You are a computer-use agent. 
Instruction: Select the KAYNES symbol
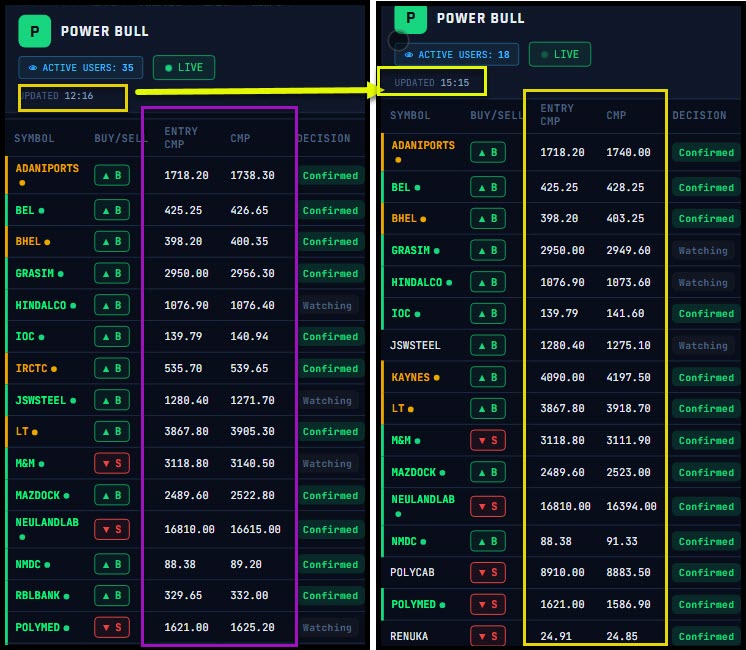[411, 377]
